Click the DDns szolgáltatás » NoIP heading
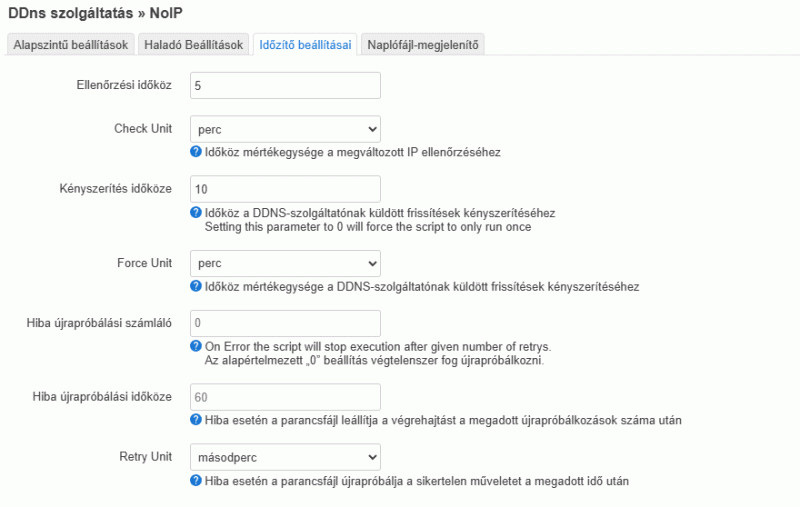Screen dimensions: 800x507 95,13
